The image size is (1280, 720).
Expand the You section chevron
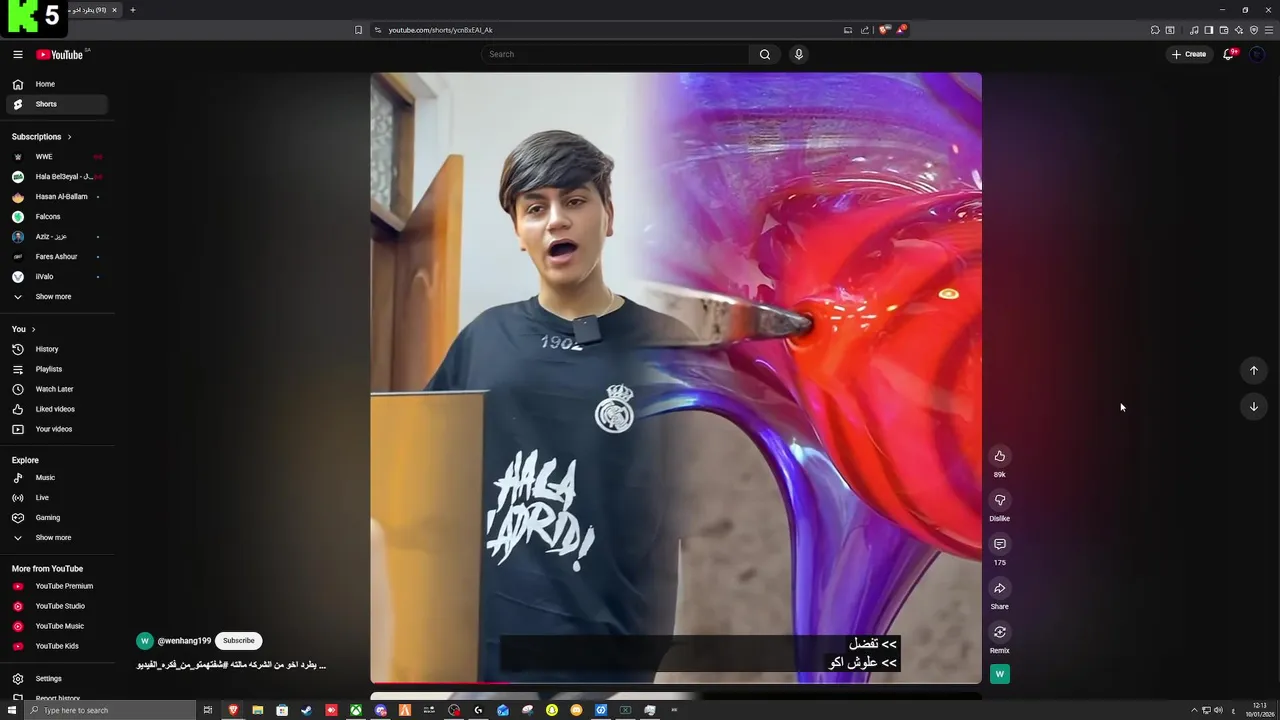[x=33, y=329]
